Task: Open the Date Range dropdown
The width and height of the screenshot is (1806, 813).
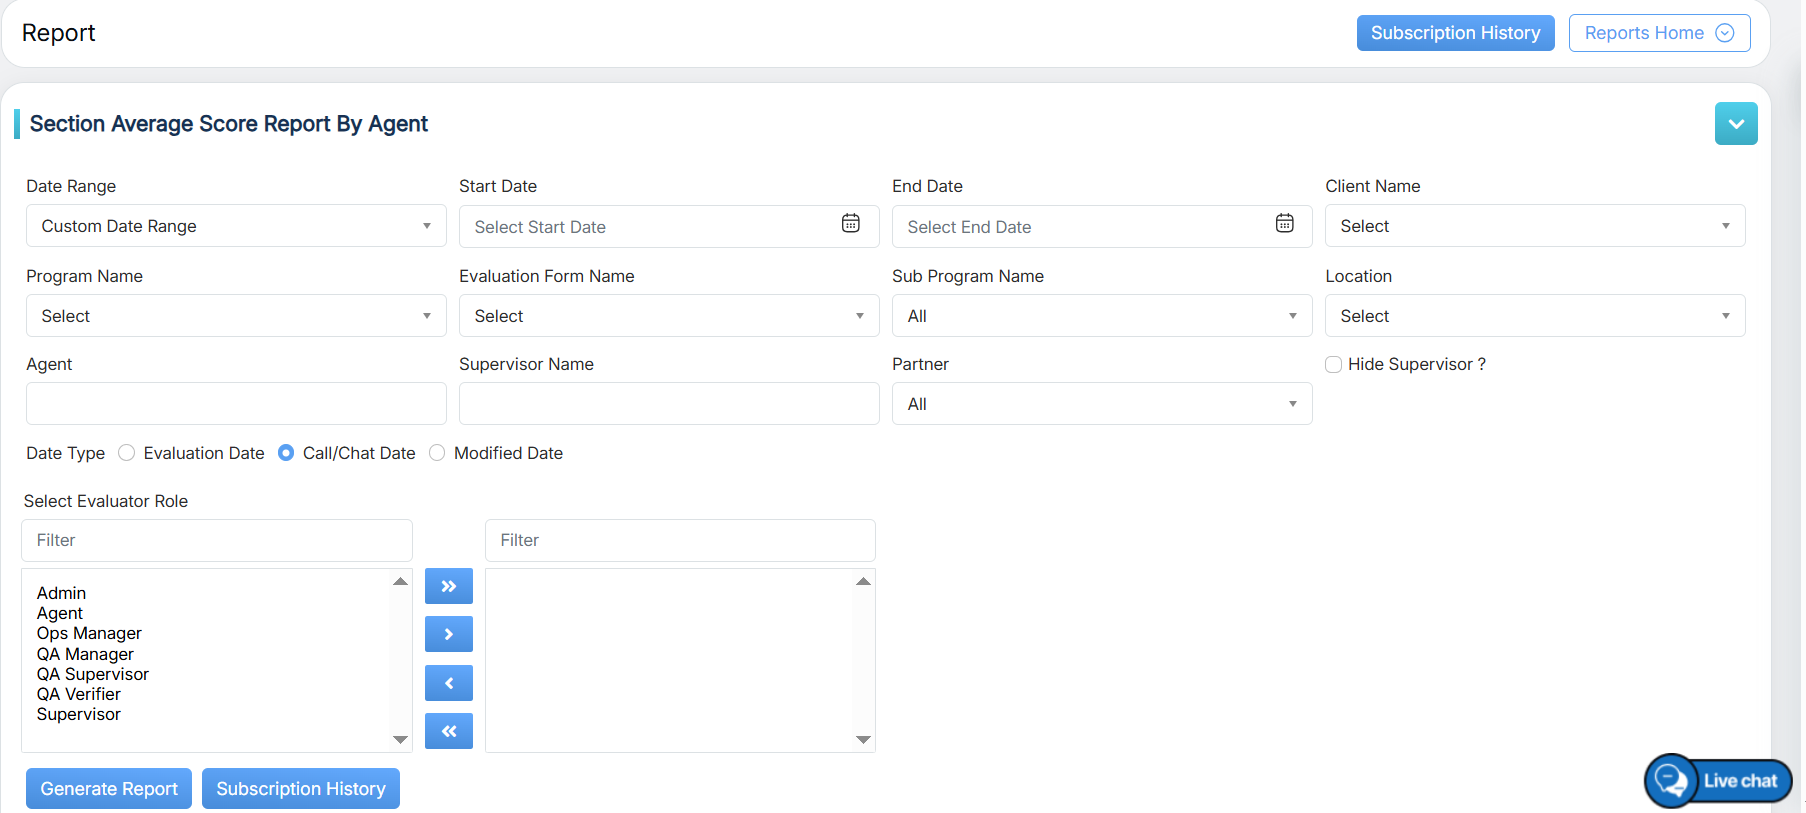Action: [236, 226]
